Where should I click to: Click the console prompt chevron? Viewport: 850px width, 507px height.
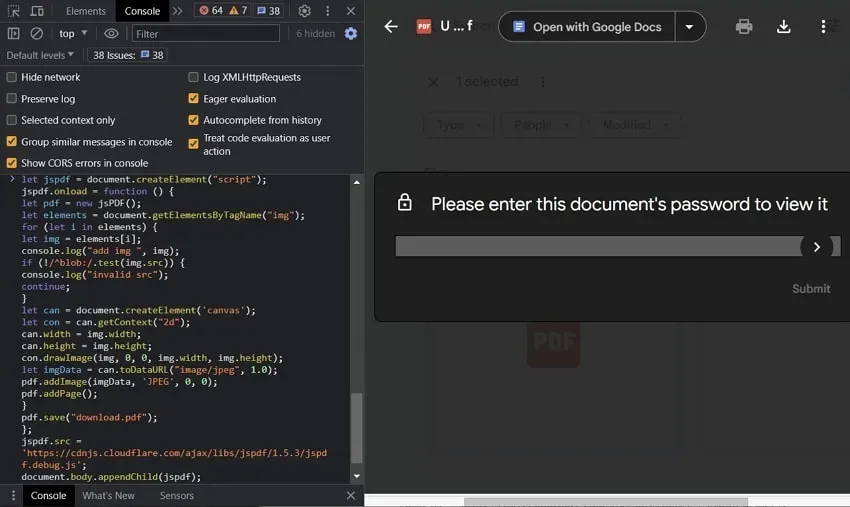(12, 178)
